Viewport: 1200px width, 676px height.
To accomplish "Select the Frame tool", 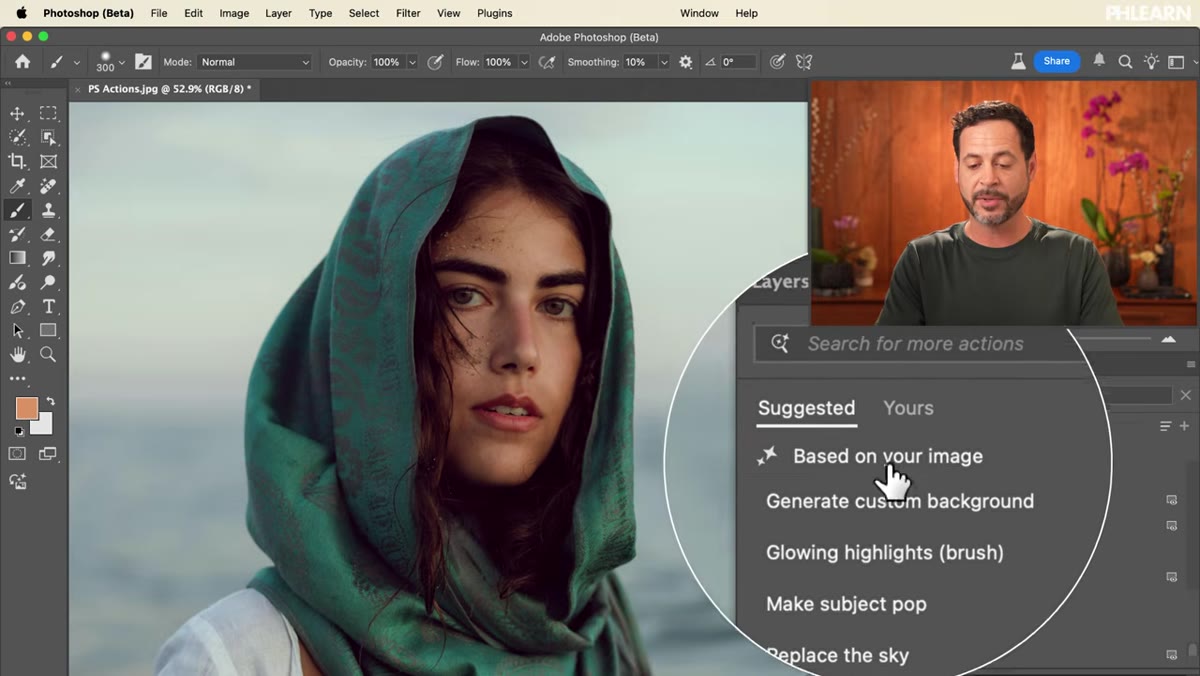I will [x=48, y=161].
